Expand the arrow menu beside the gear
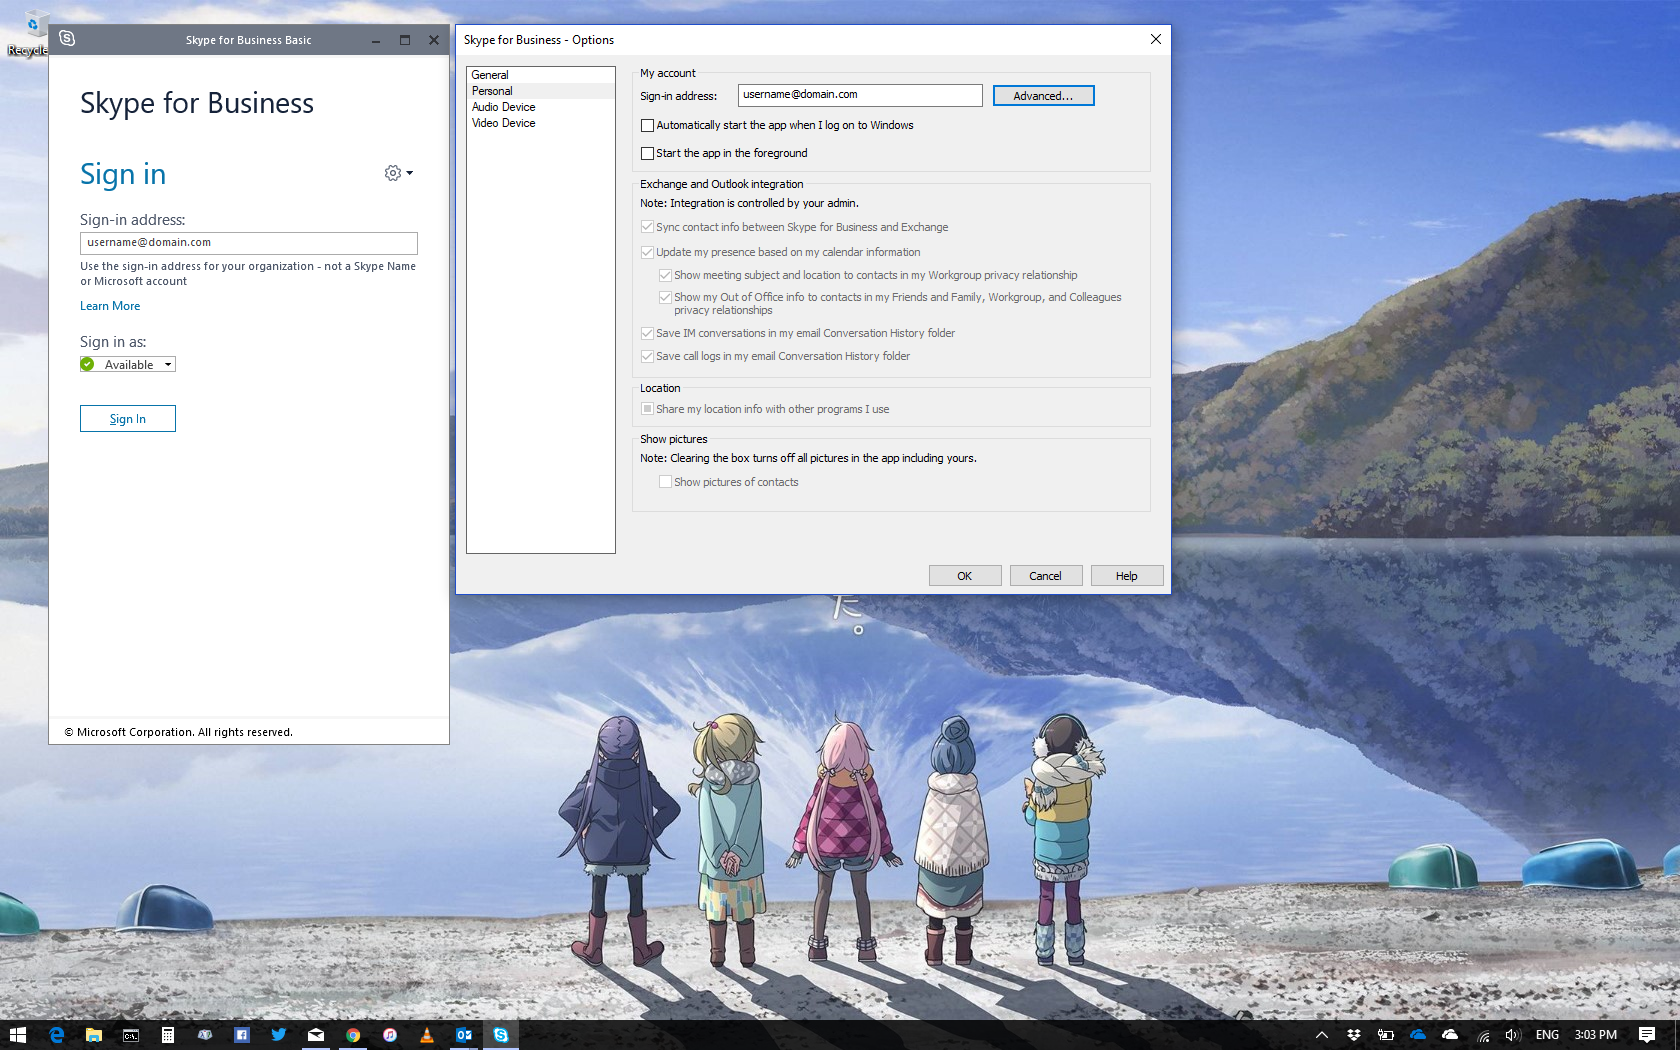The width and height of the screenshot is (1680, 1050). pyautogui.click(x=410, y=173)
